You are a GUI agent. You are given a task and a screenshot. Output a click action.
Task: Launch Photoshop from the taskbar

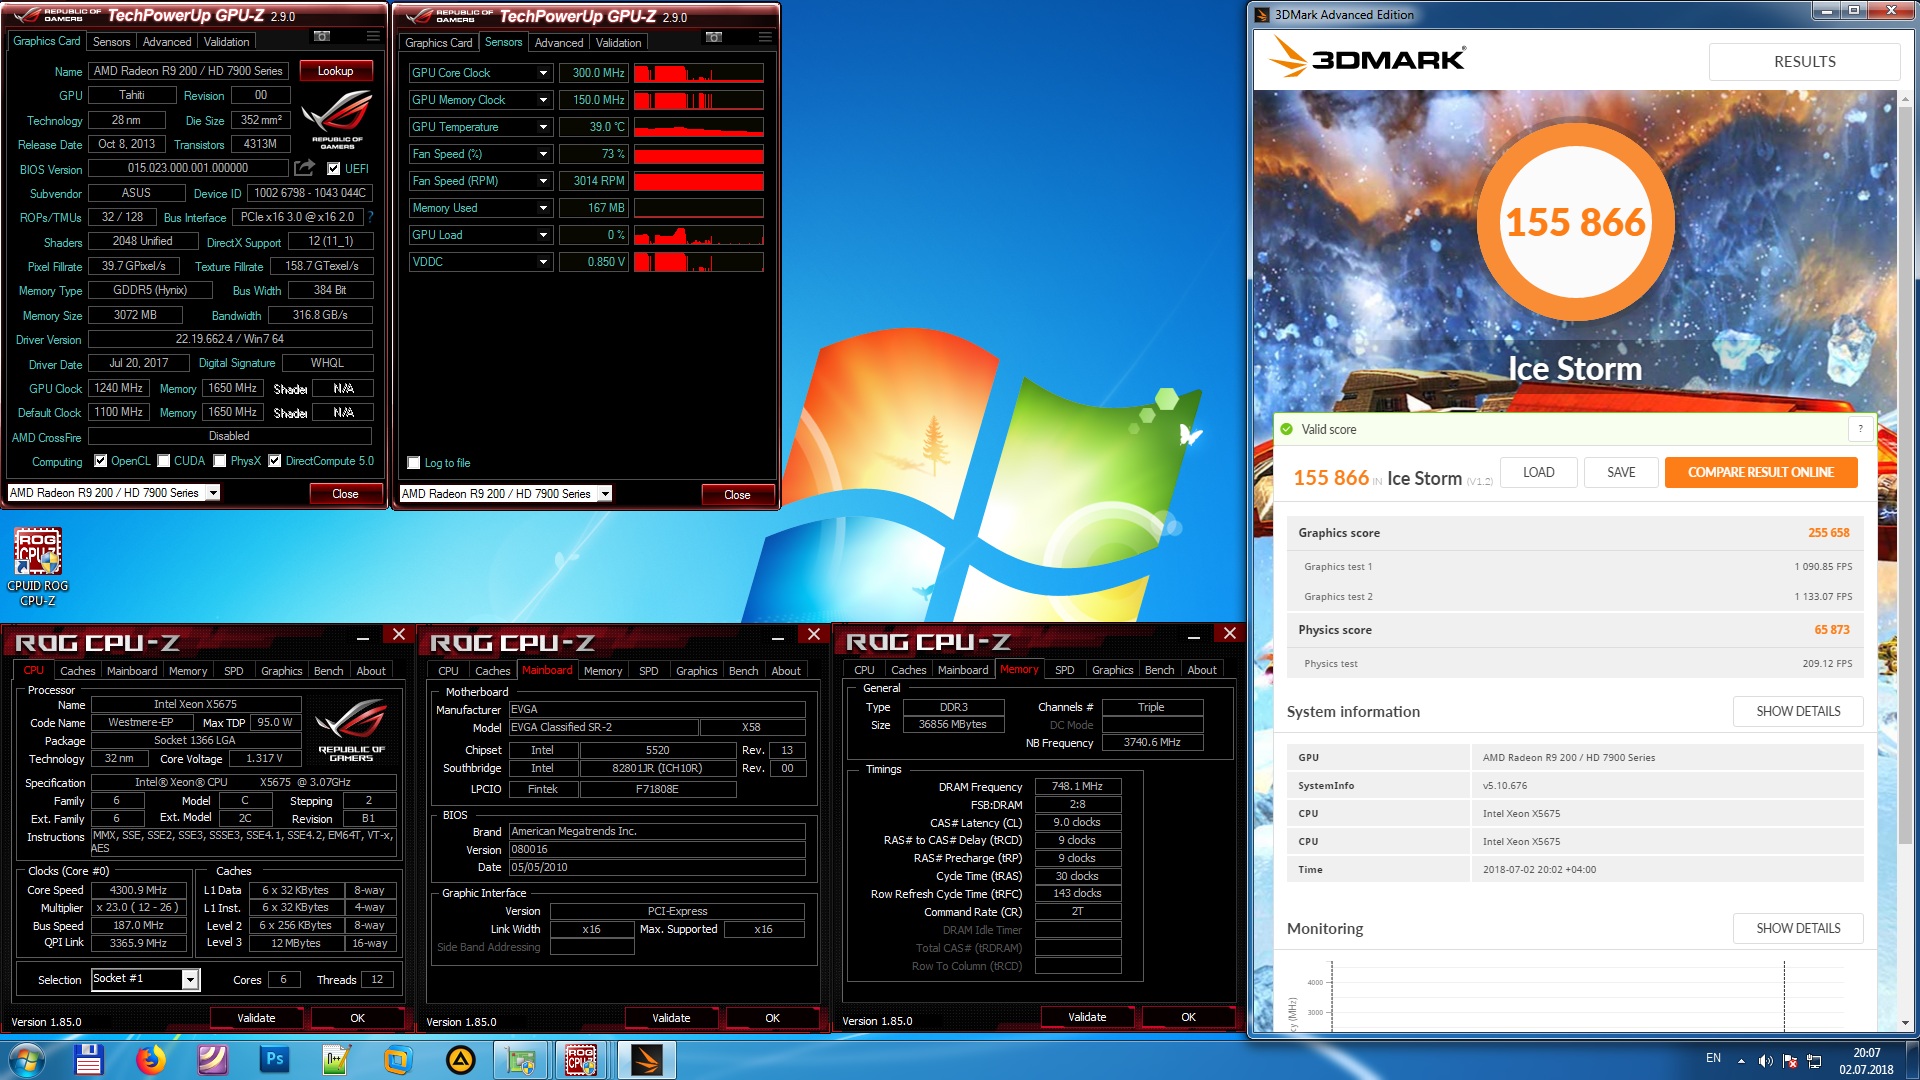point(274,1060)
